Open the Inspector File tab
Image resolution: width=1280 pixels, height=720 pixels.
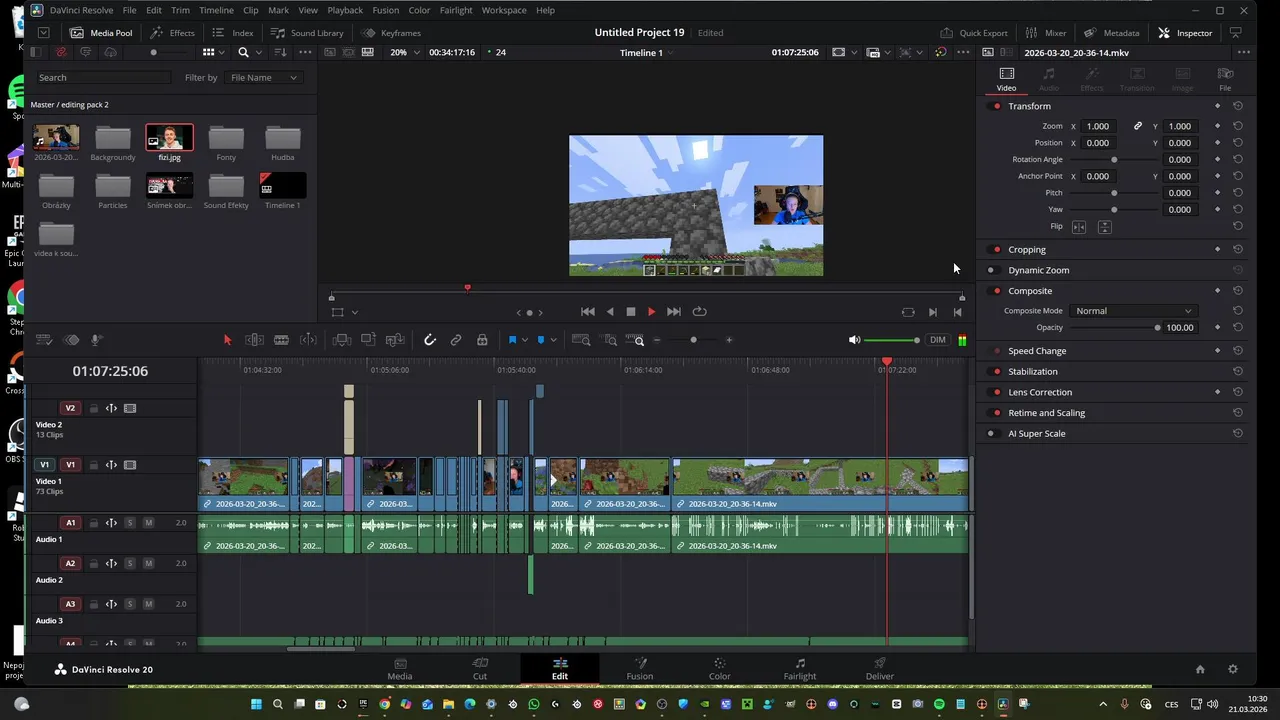coord(1225,79)
